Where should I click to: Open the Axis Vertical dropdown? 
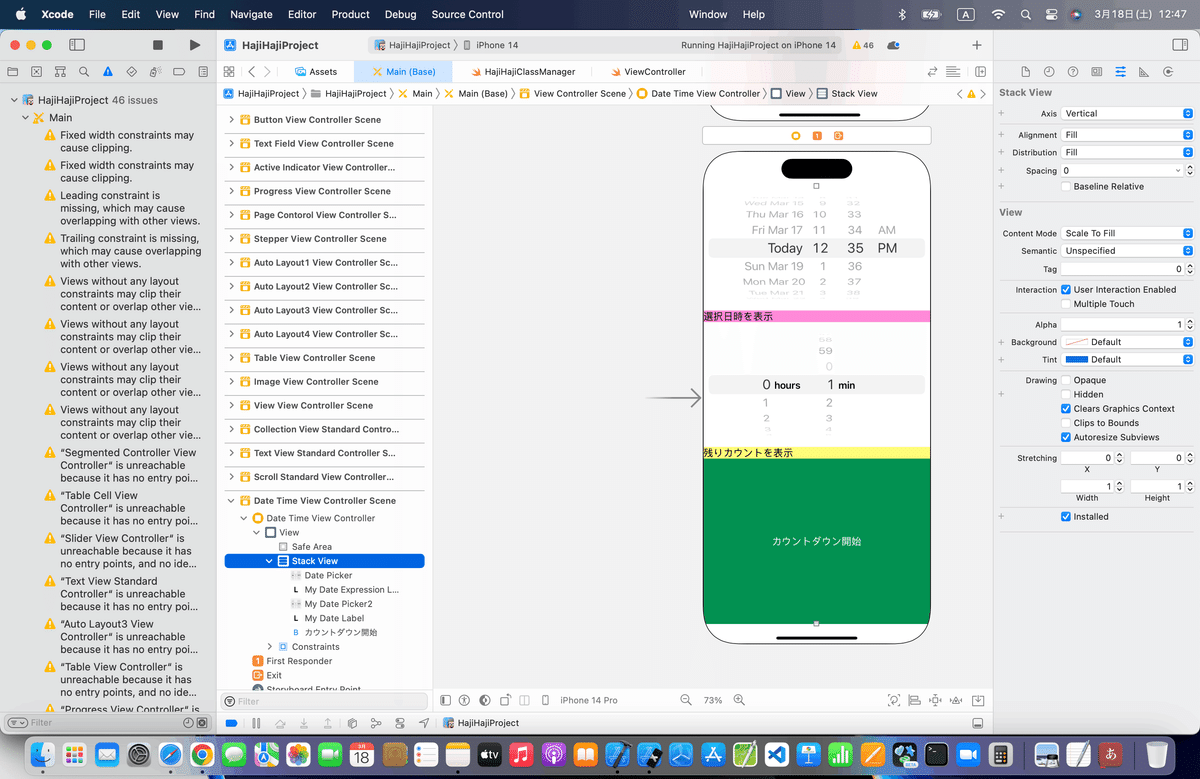point(1127,114)
